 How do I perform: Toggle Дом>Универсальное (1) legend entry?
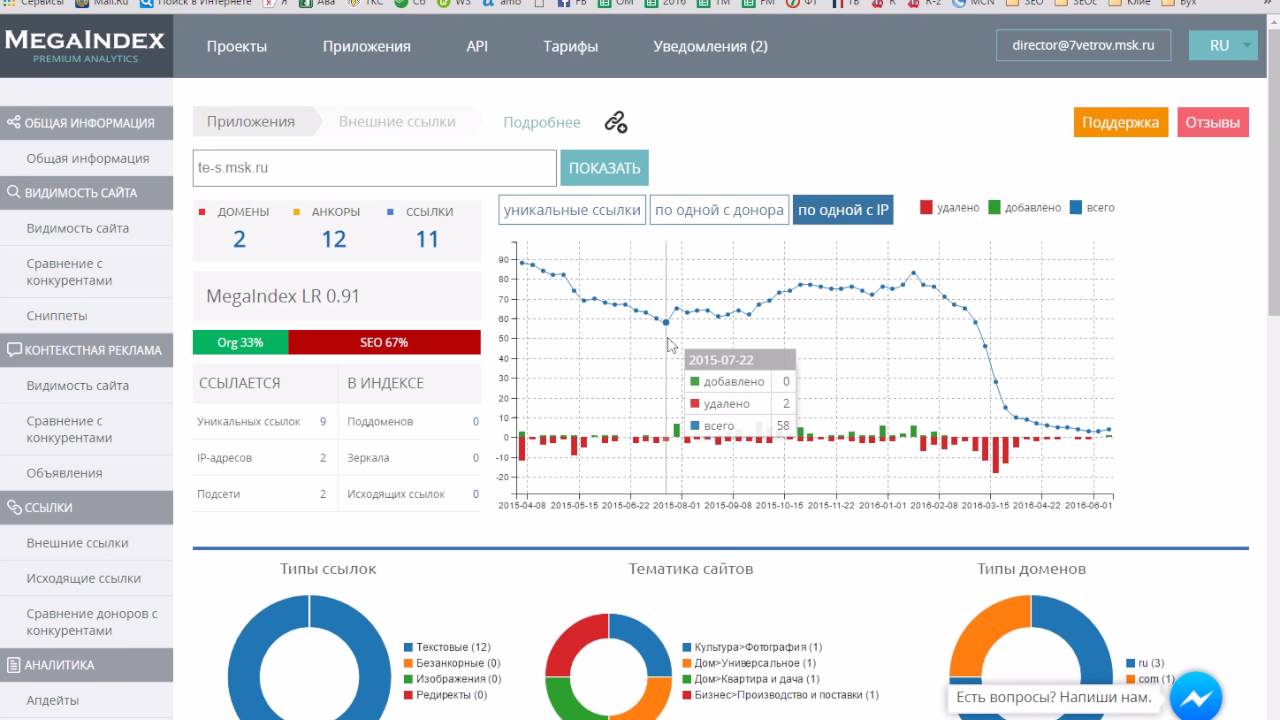(748, 663)
